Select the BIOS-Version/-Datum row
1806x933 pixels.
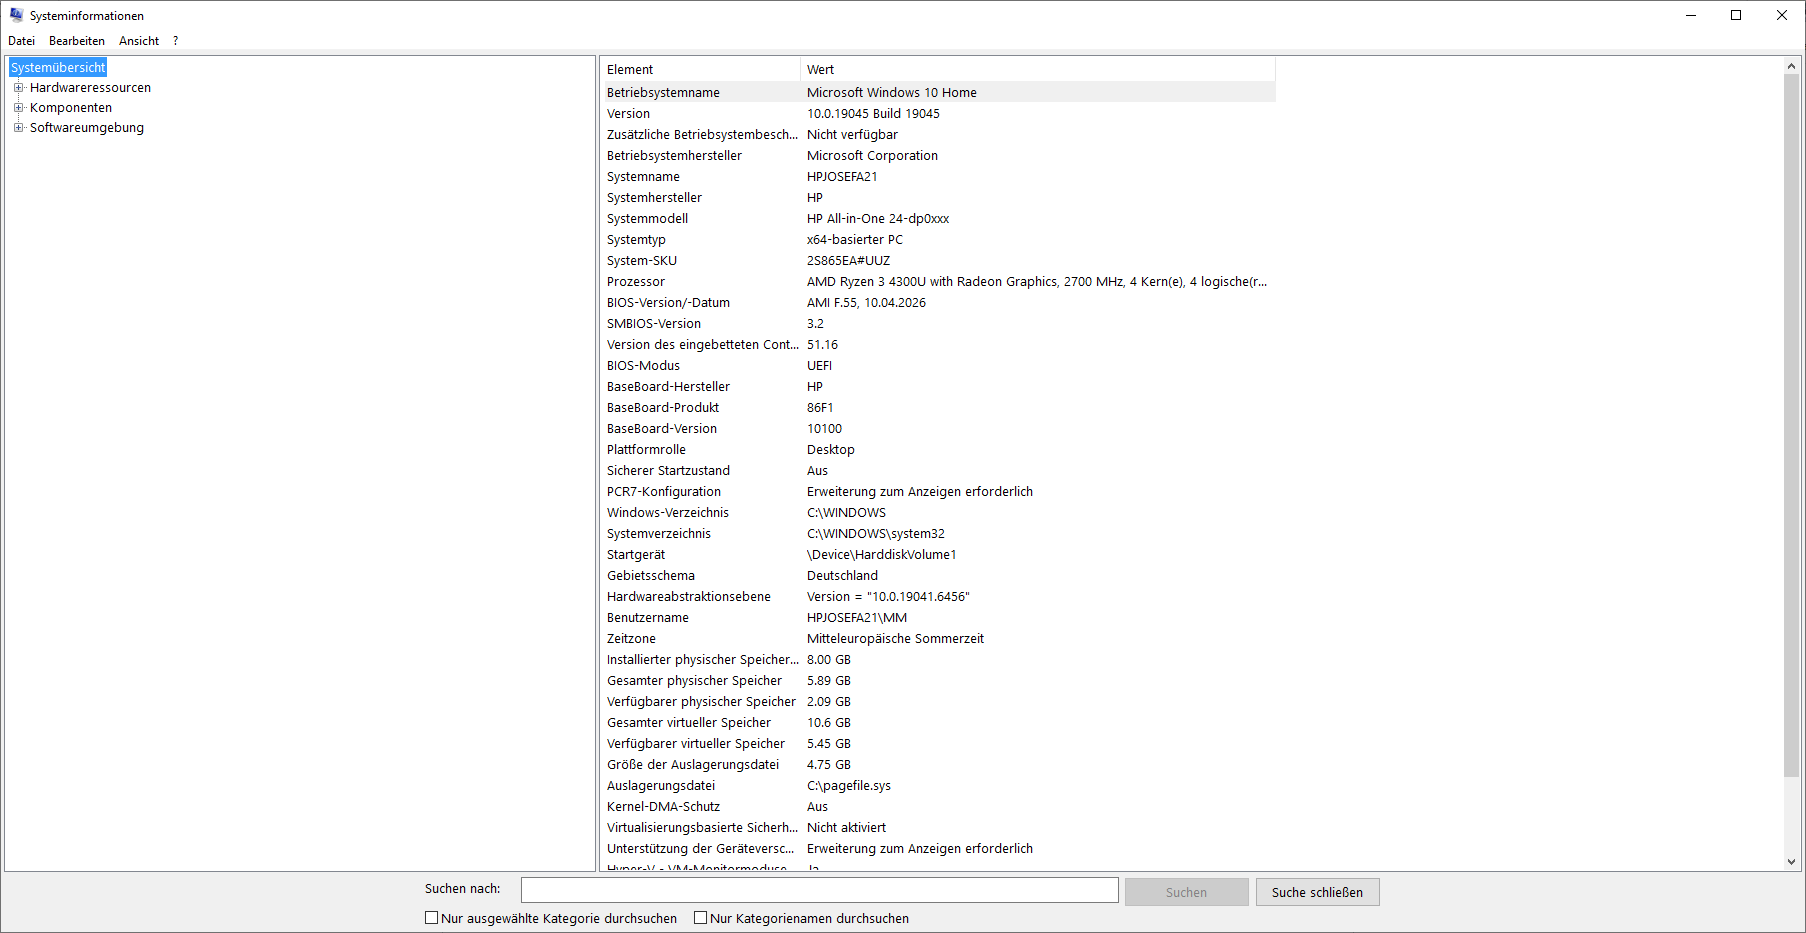click(938, 302)
